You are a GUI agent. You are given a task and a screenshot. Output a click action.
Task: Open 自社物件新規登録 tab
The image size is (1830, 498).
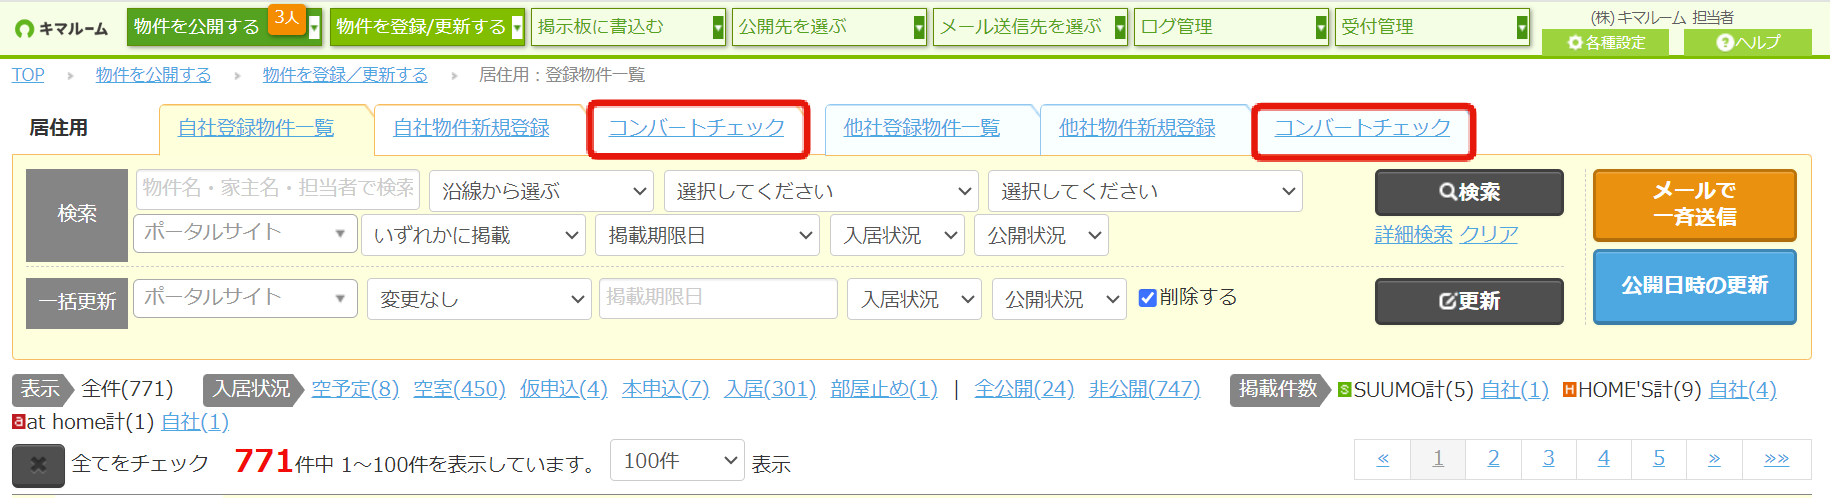[x=471, y=128]
